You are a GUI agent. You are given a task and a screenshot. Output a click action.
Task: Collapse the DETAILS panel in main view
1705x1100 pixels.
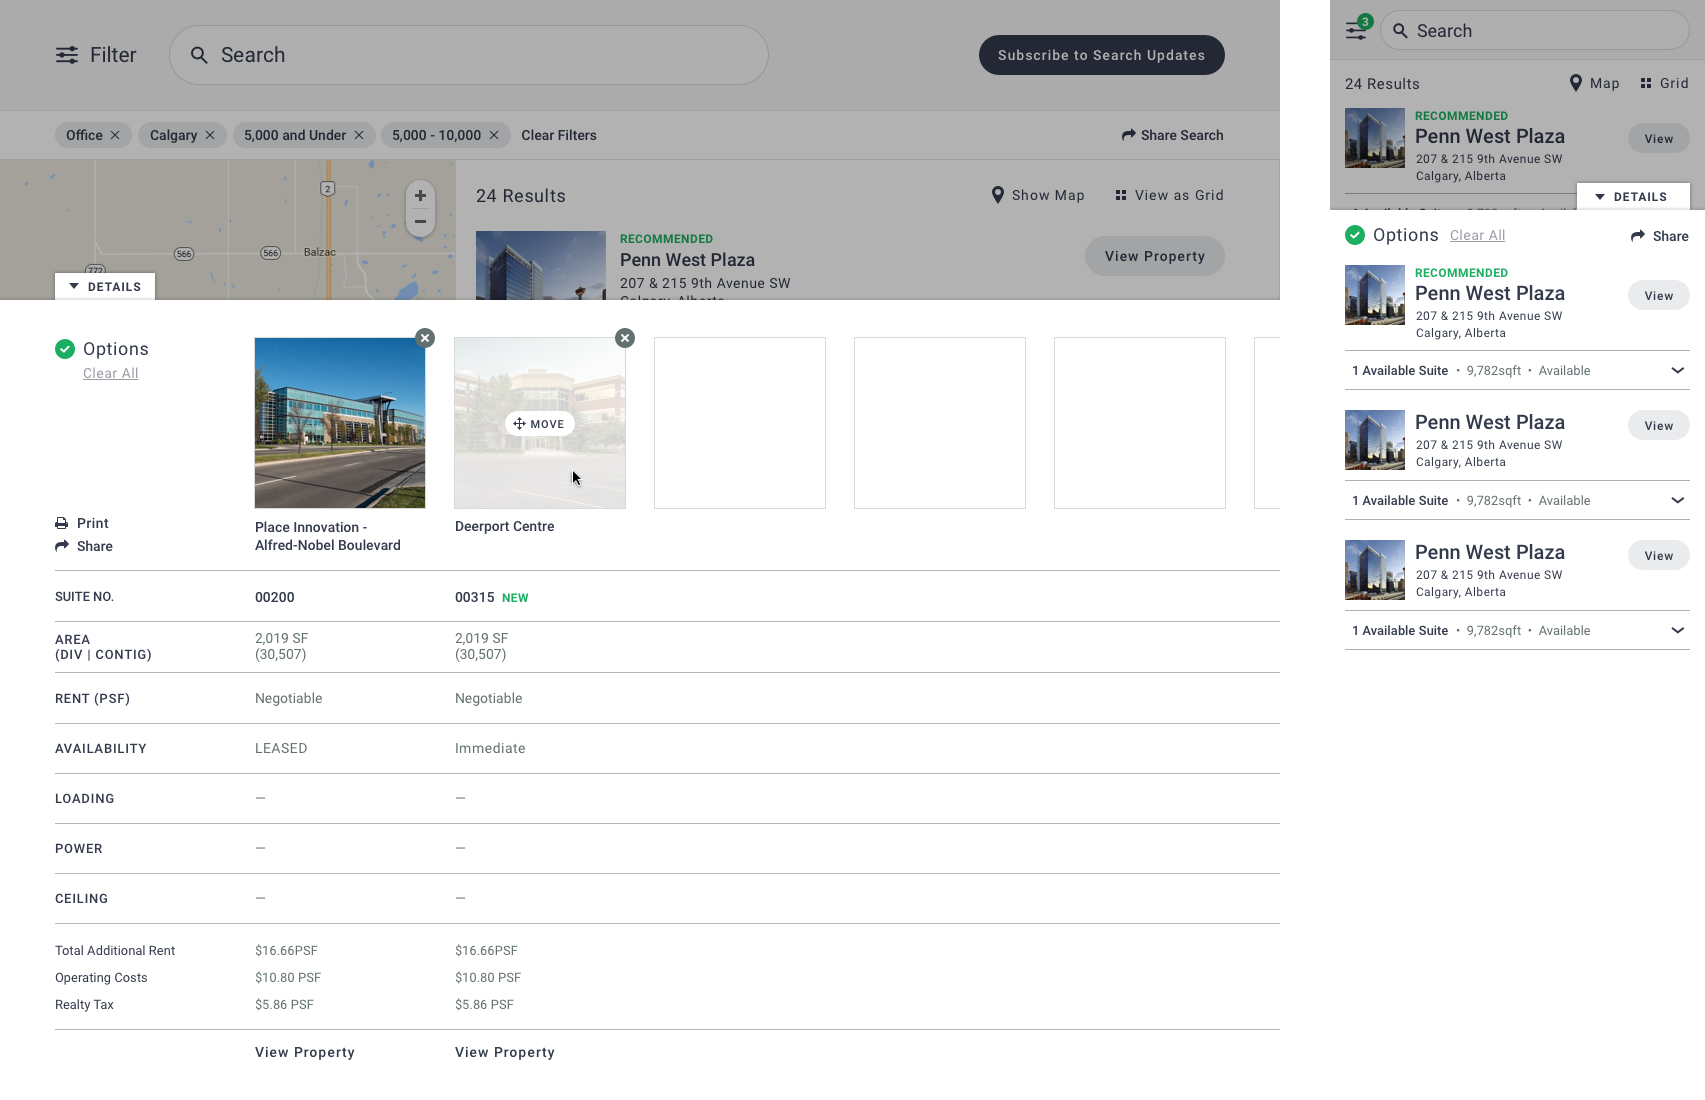pyautogui.click(x=105, y=287)
